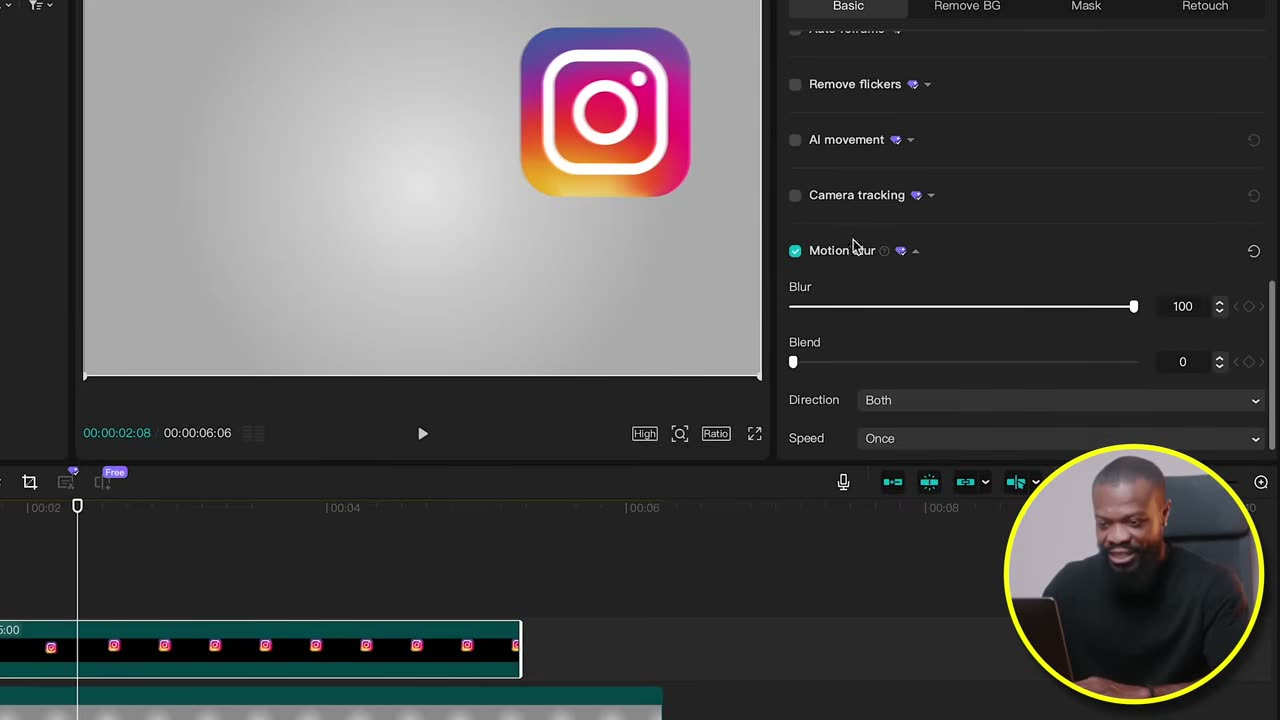Image resolution: width=1280 pixels, height=720 pixels.
Task: Toggle the auto snapping icon
Action: (x=929, y=483)
